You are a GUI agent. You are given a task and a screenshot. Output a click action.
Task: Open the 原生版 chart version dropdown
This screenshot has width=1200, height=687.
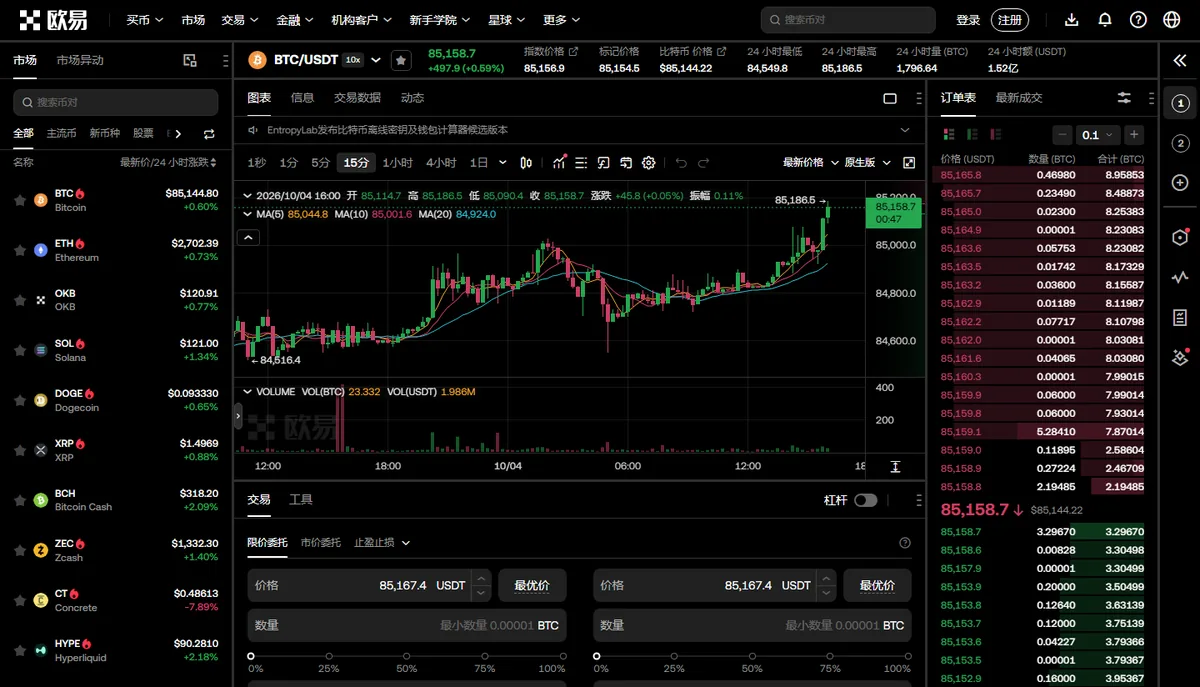point(868,163)
